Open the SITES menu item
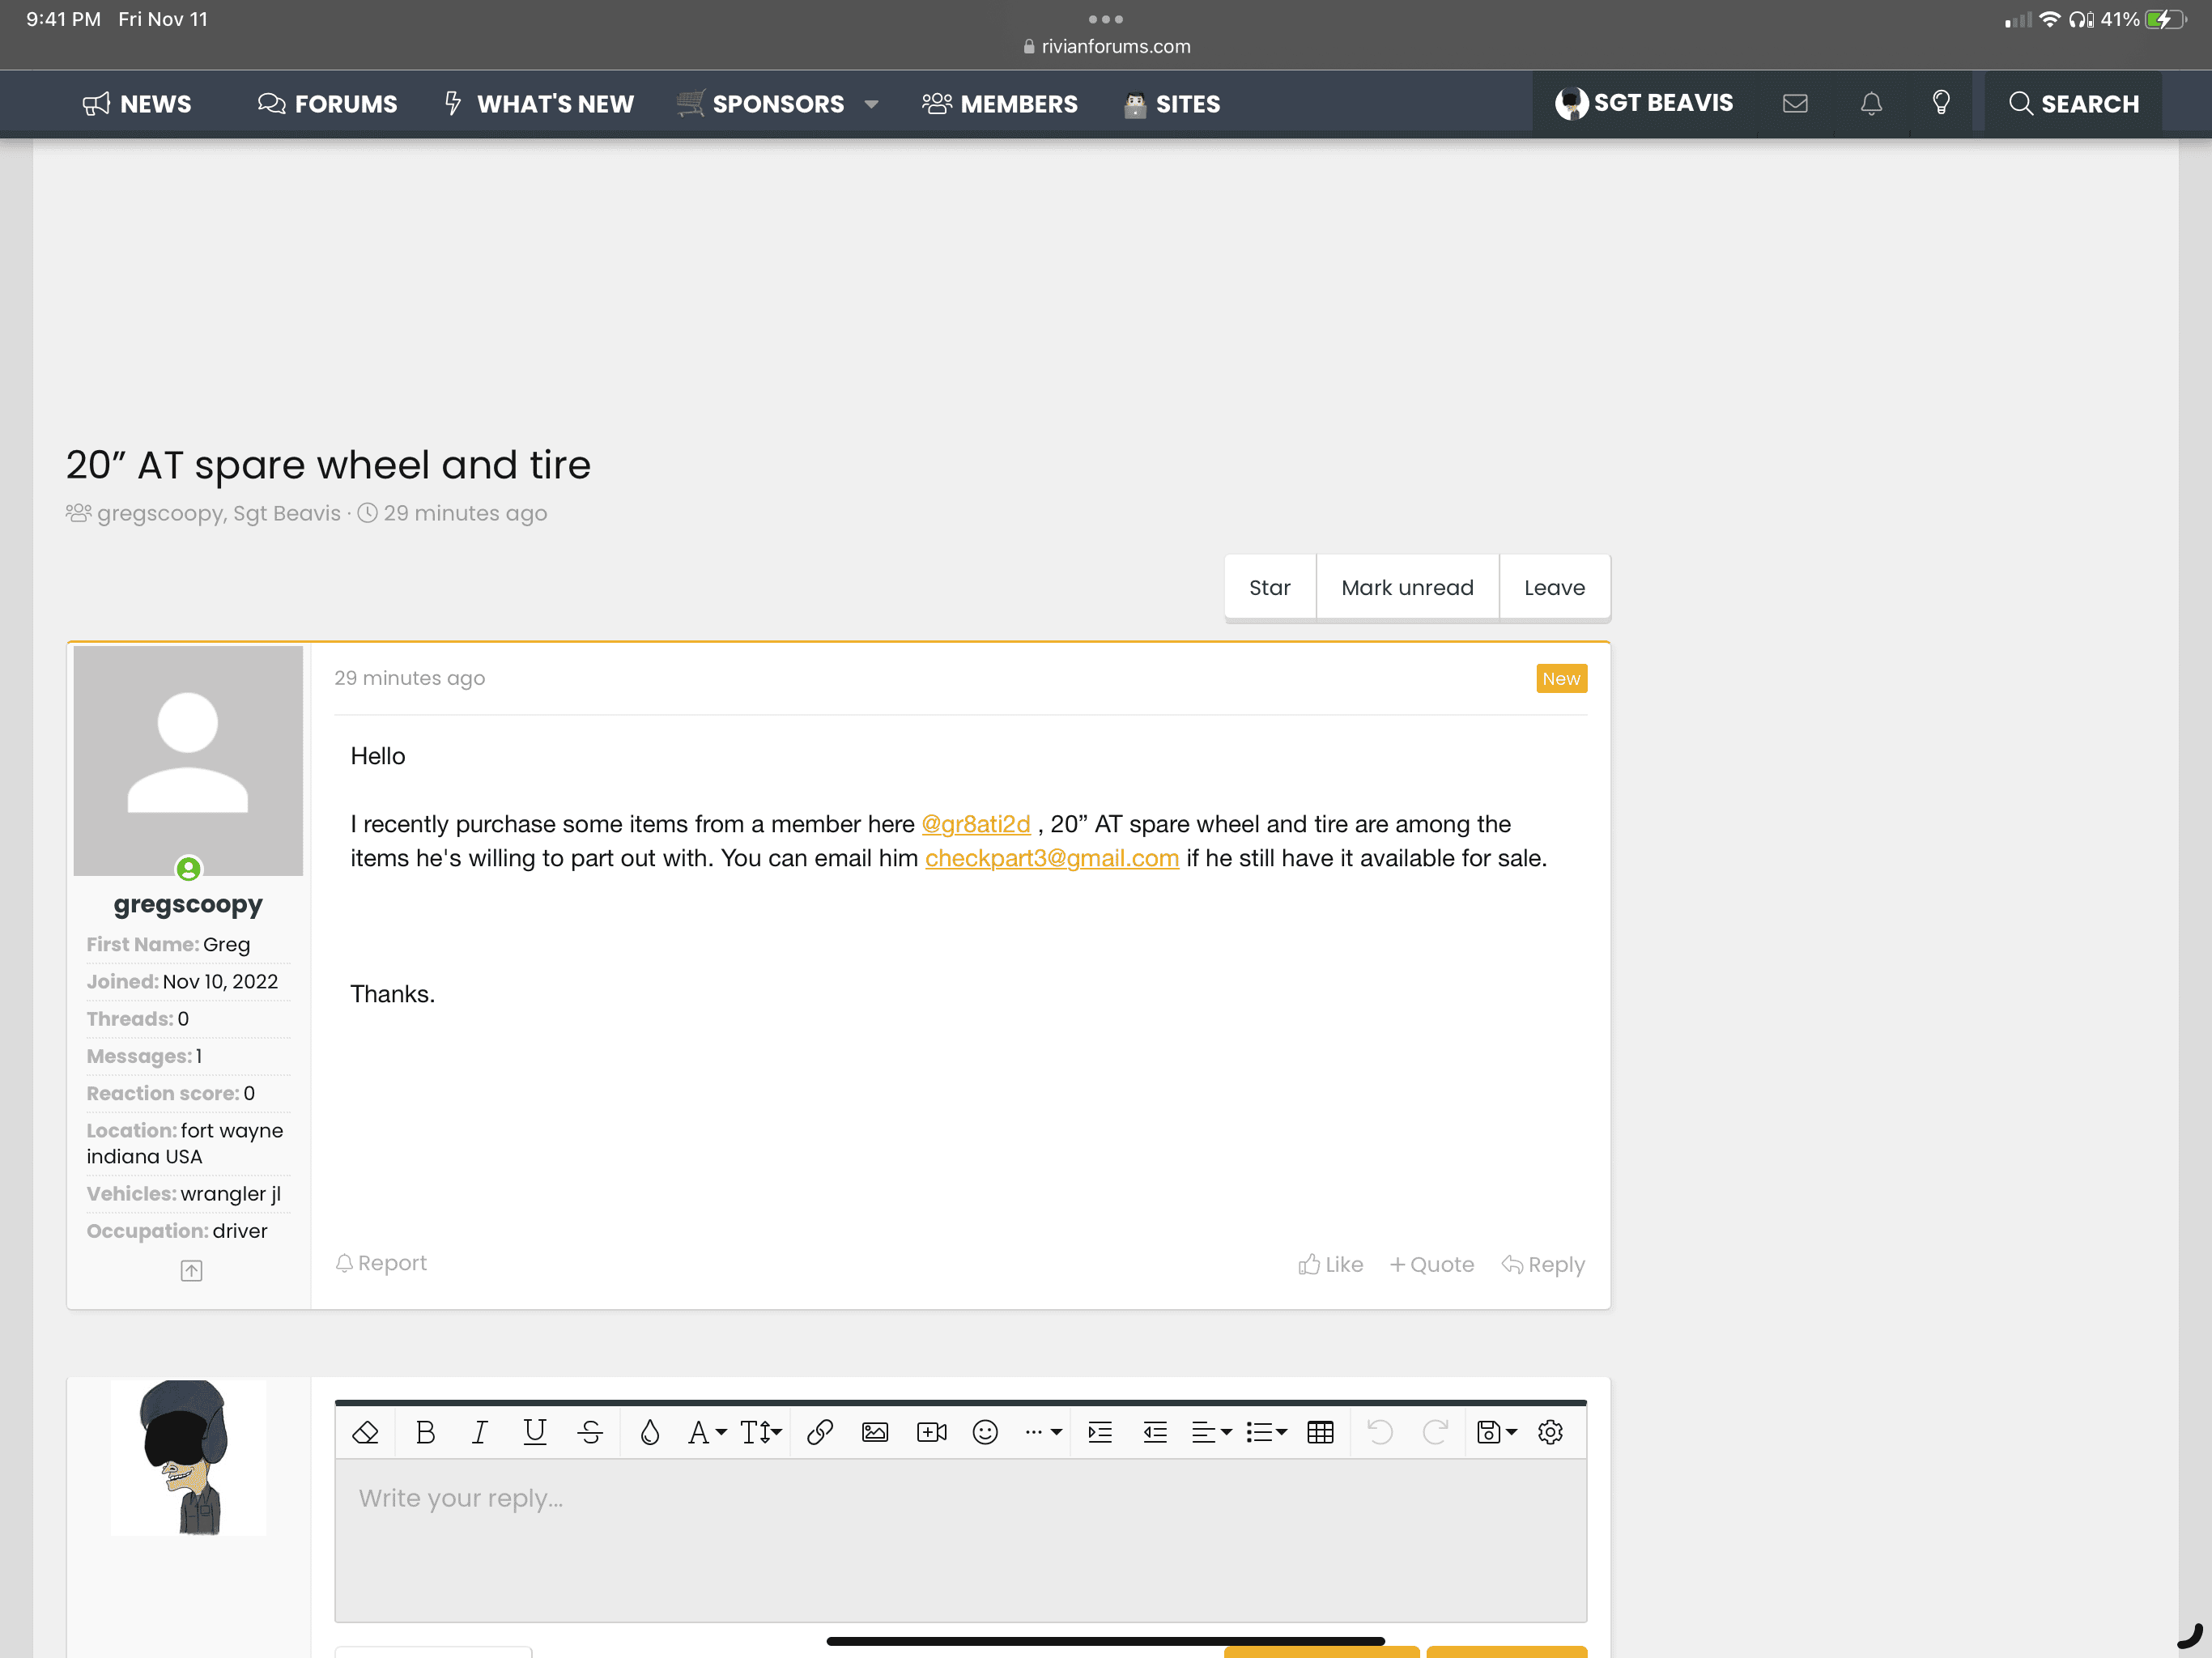This screenshot has width=2212, height=1658. click(1172, 104)
